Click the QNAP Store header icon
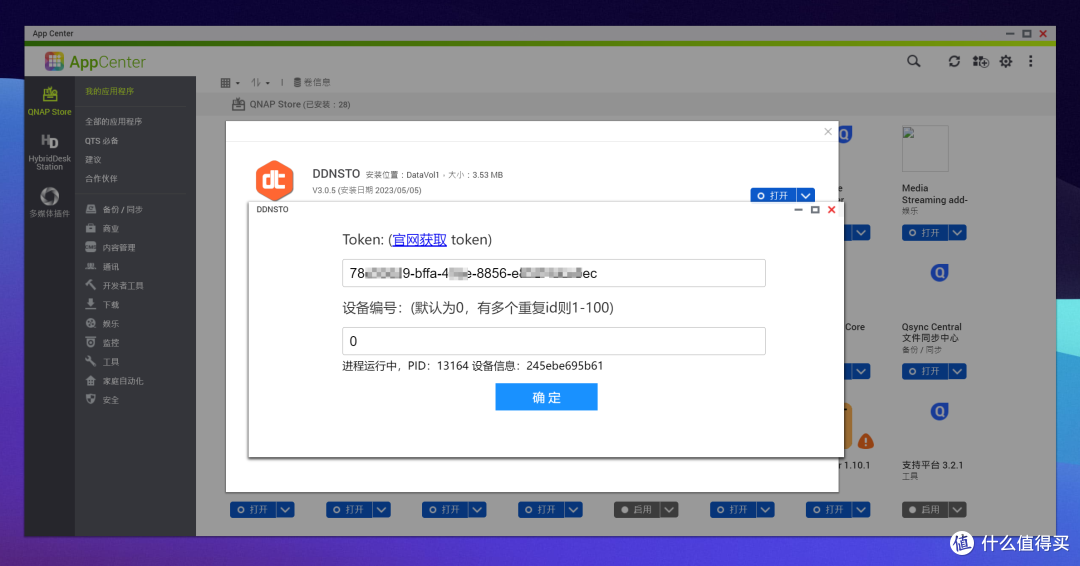 238,104
